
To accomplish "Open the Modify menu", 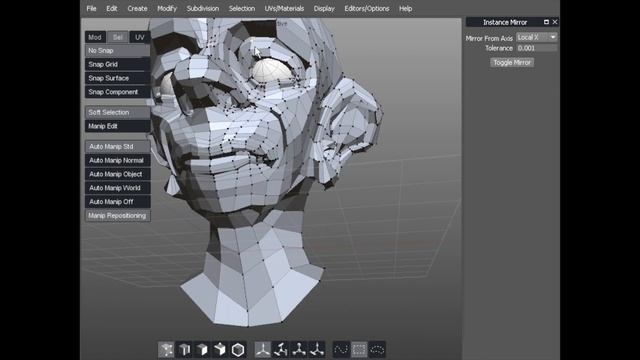I will tap(167, 9).
